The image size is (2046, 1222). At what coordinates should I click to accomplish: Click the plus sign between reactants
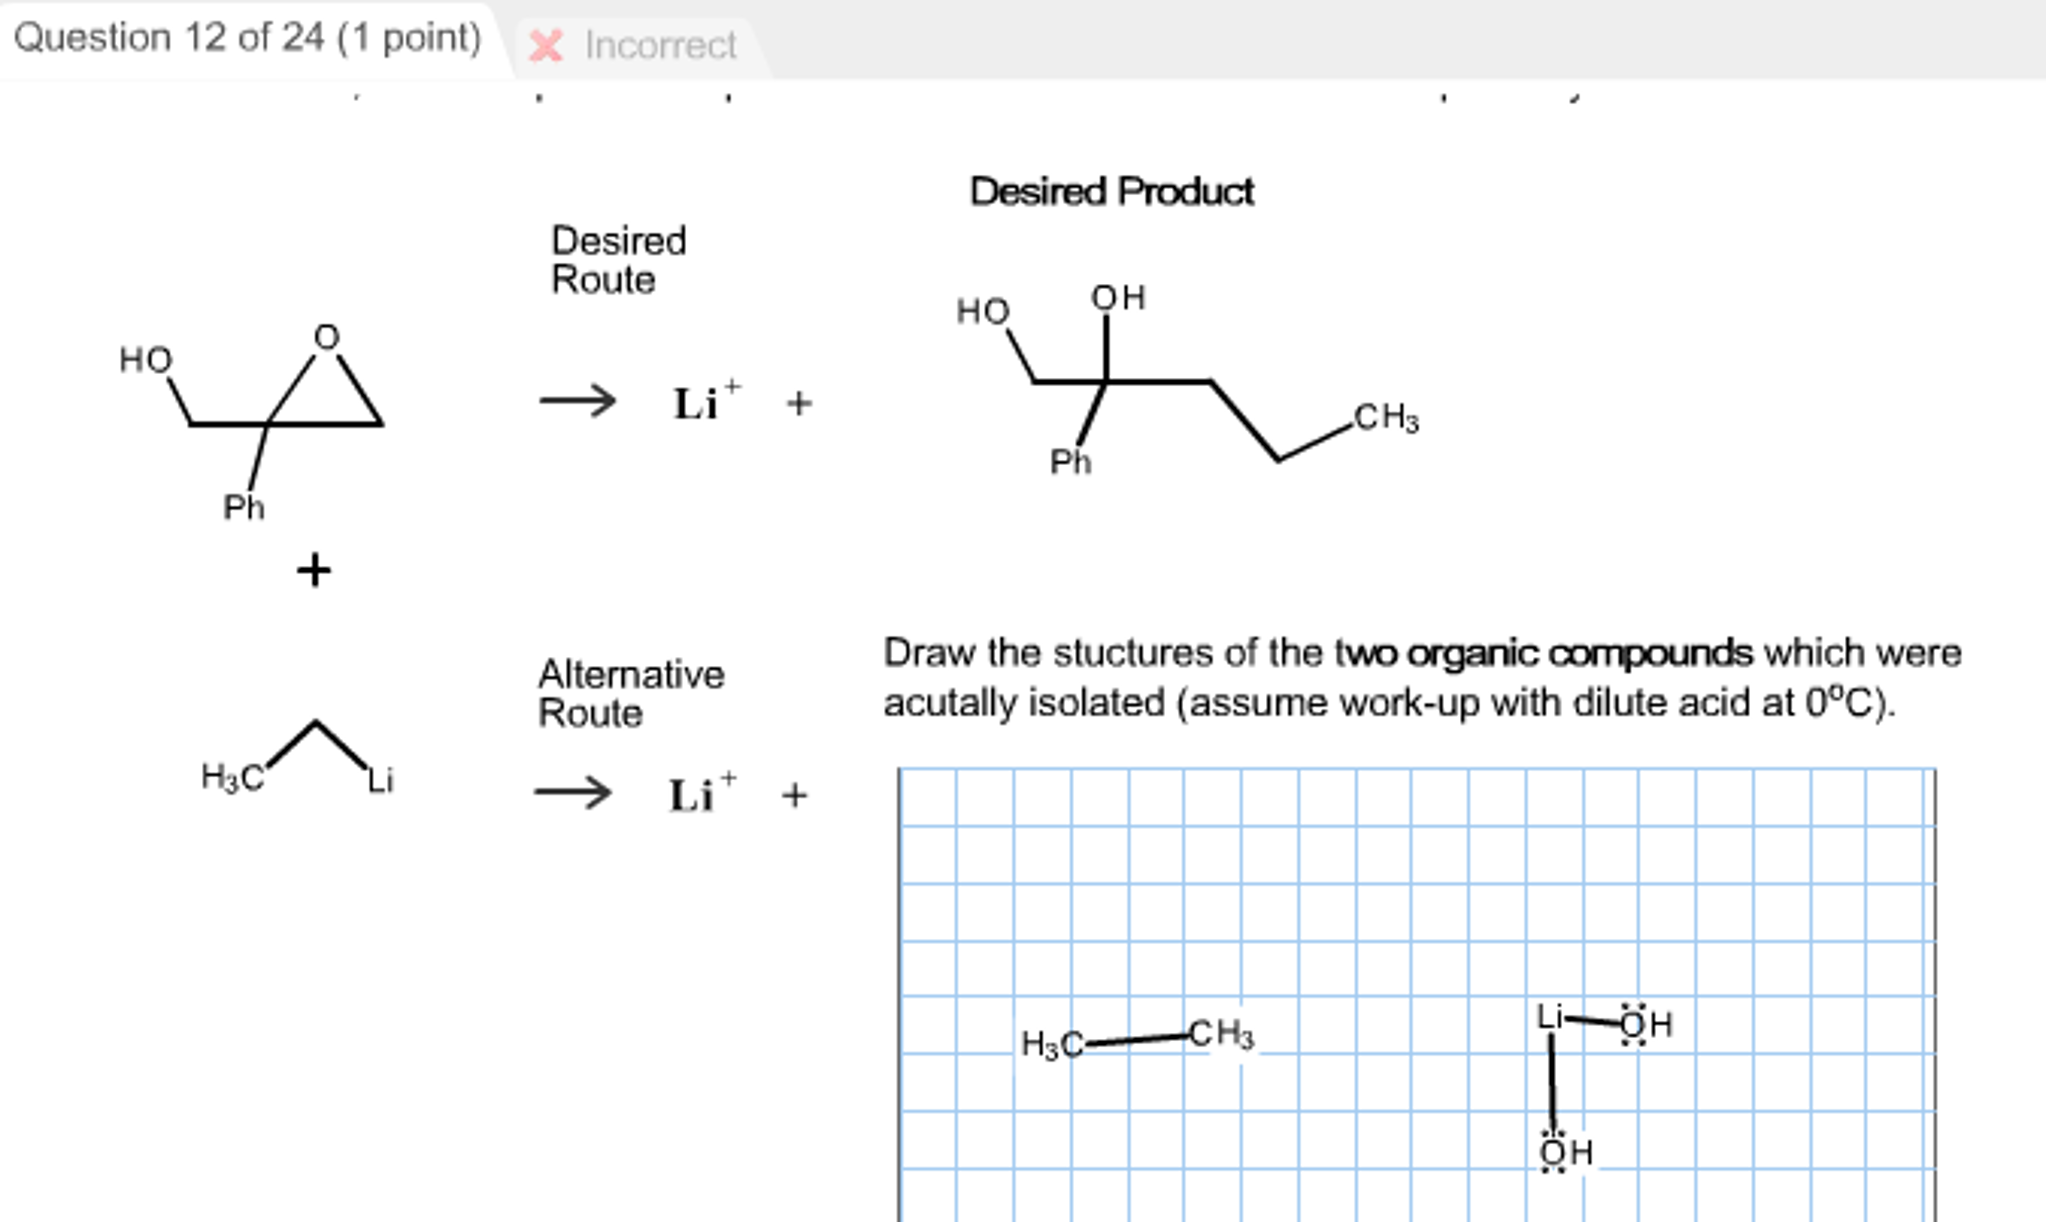(x=313, y=570)
